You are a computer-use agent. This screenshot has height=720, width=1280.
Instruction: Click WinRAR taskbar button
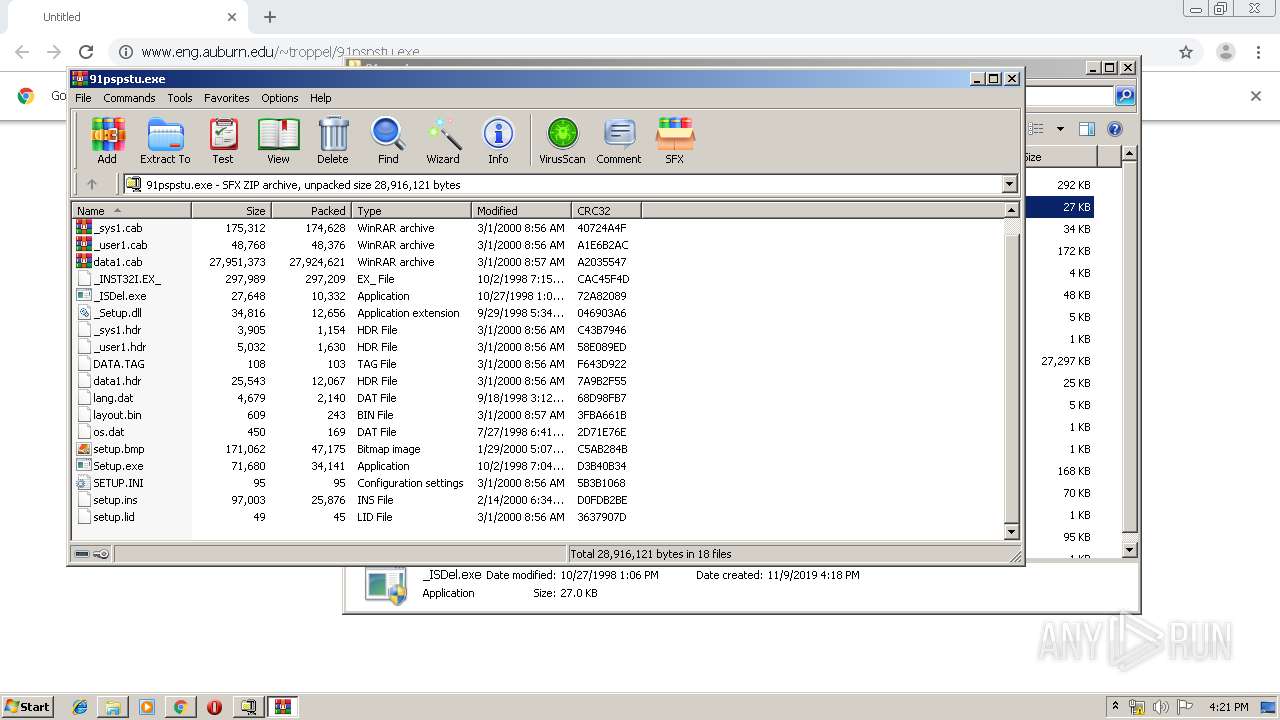pos(283,707)
